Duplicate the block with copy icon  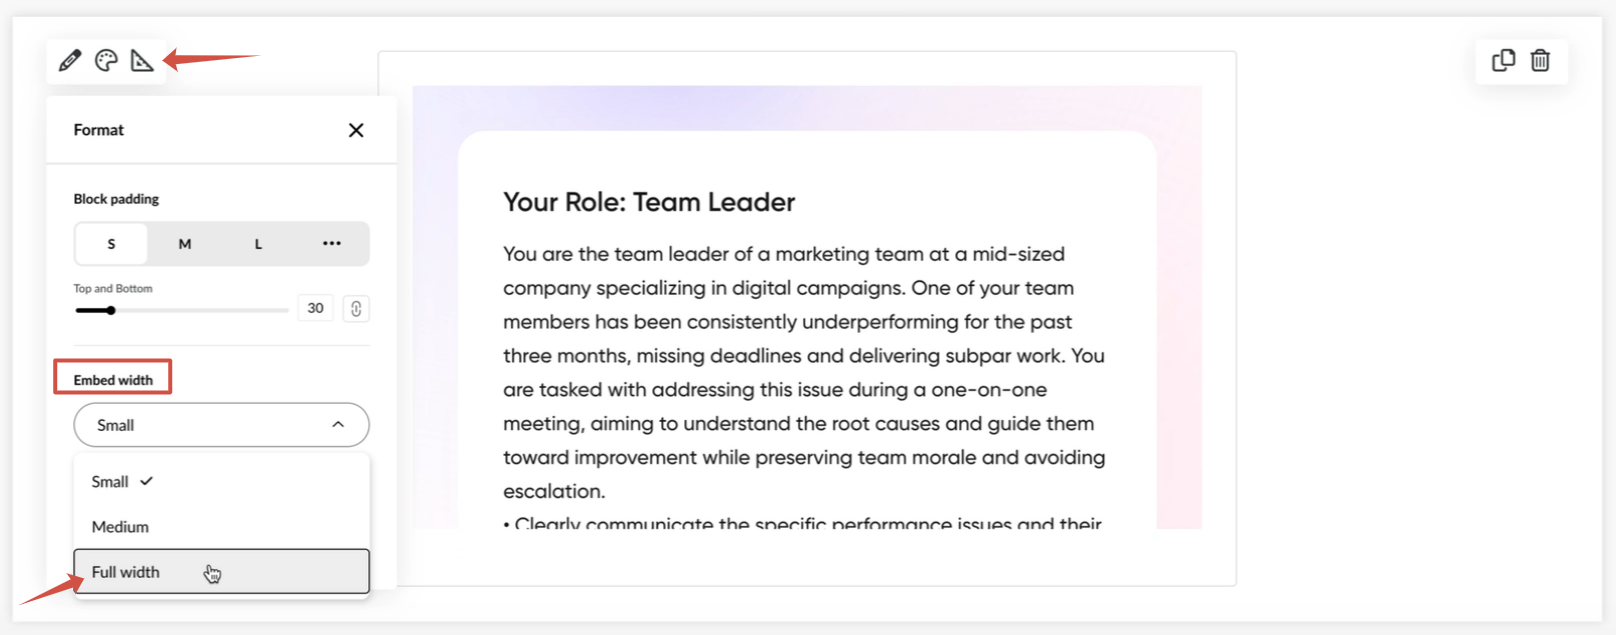pyautogui.click(x=1503, y=61)
